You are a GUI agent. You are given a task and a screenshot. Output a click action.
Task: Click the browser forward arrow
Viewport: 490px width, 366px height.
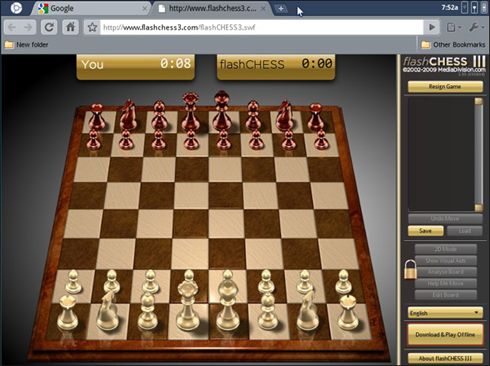click(x=28, y=27)
